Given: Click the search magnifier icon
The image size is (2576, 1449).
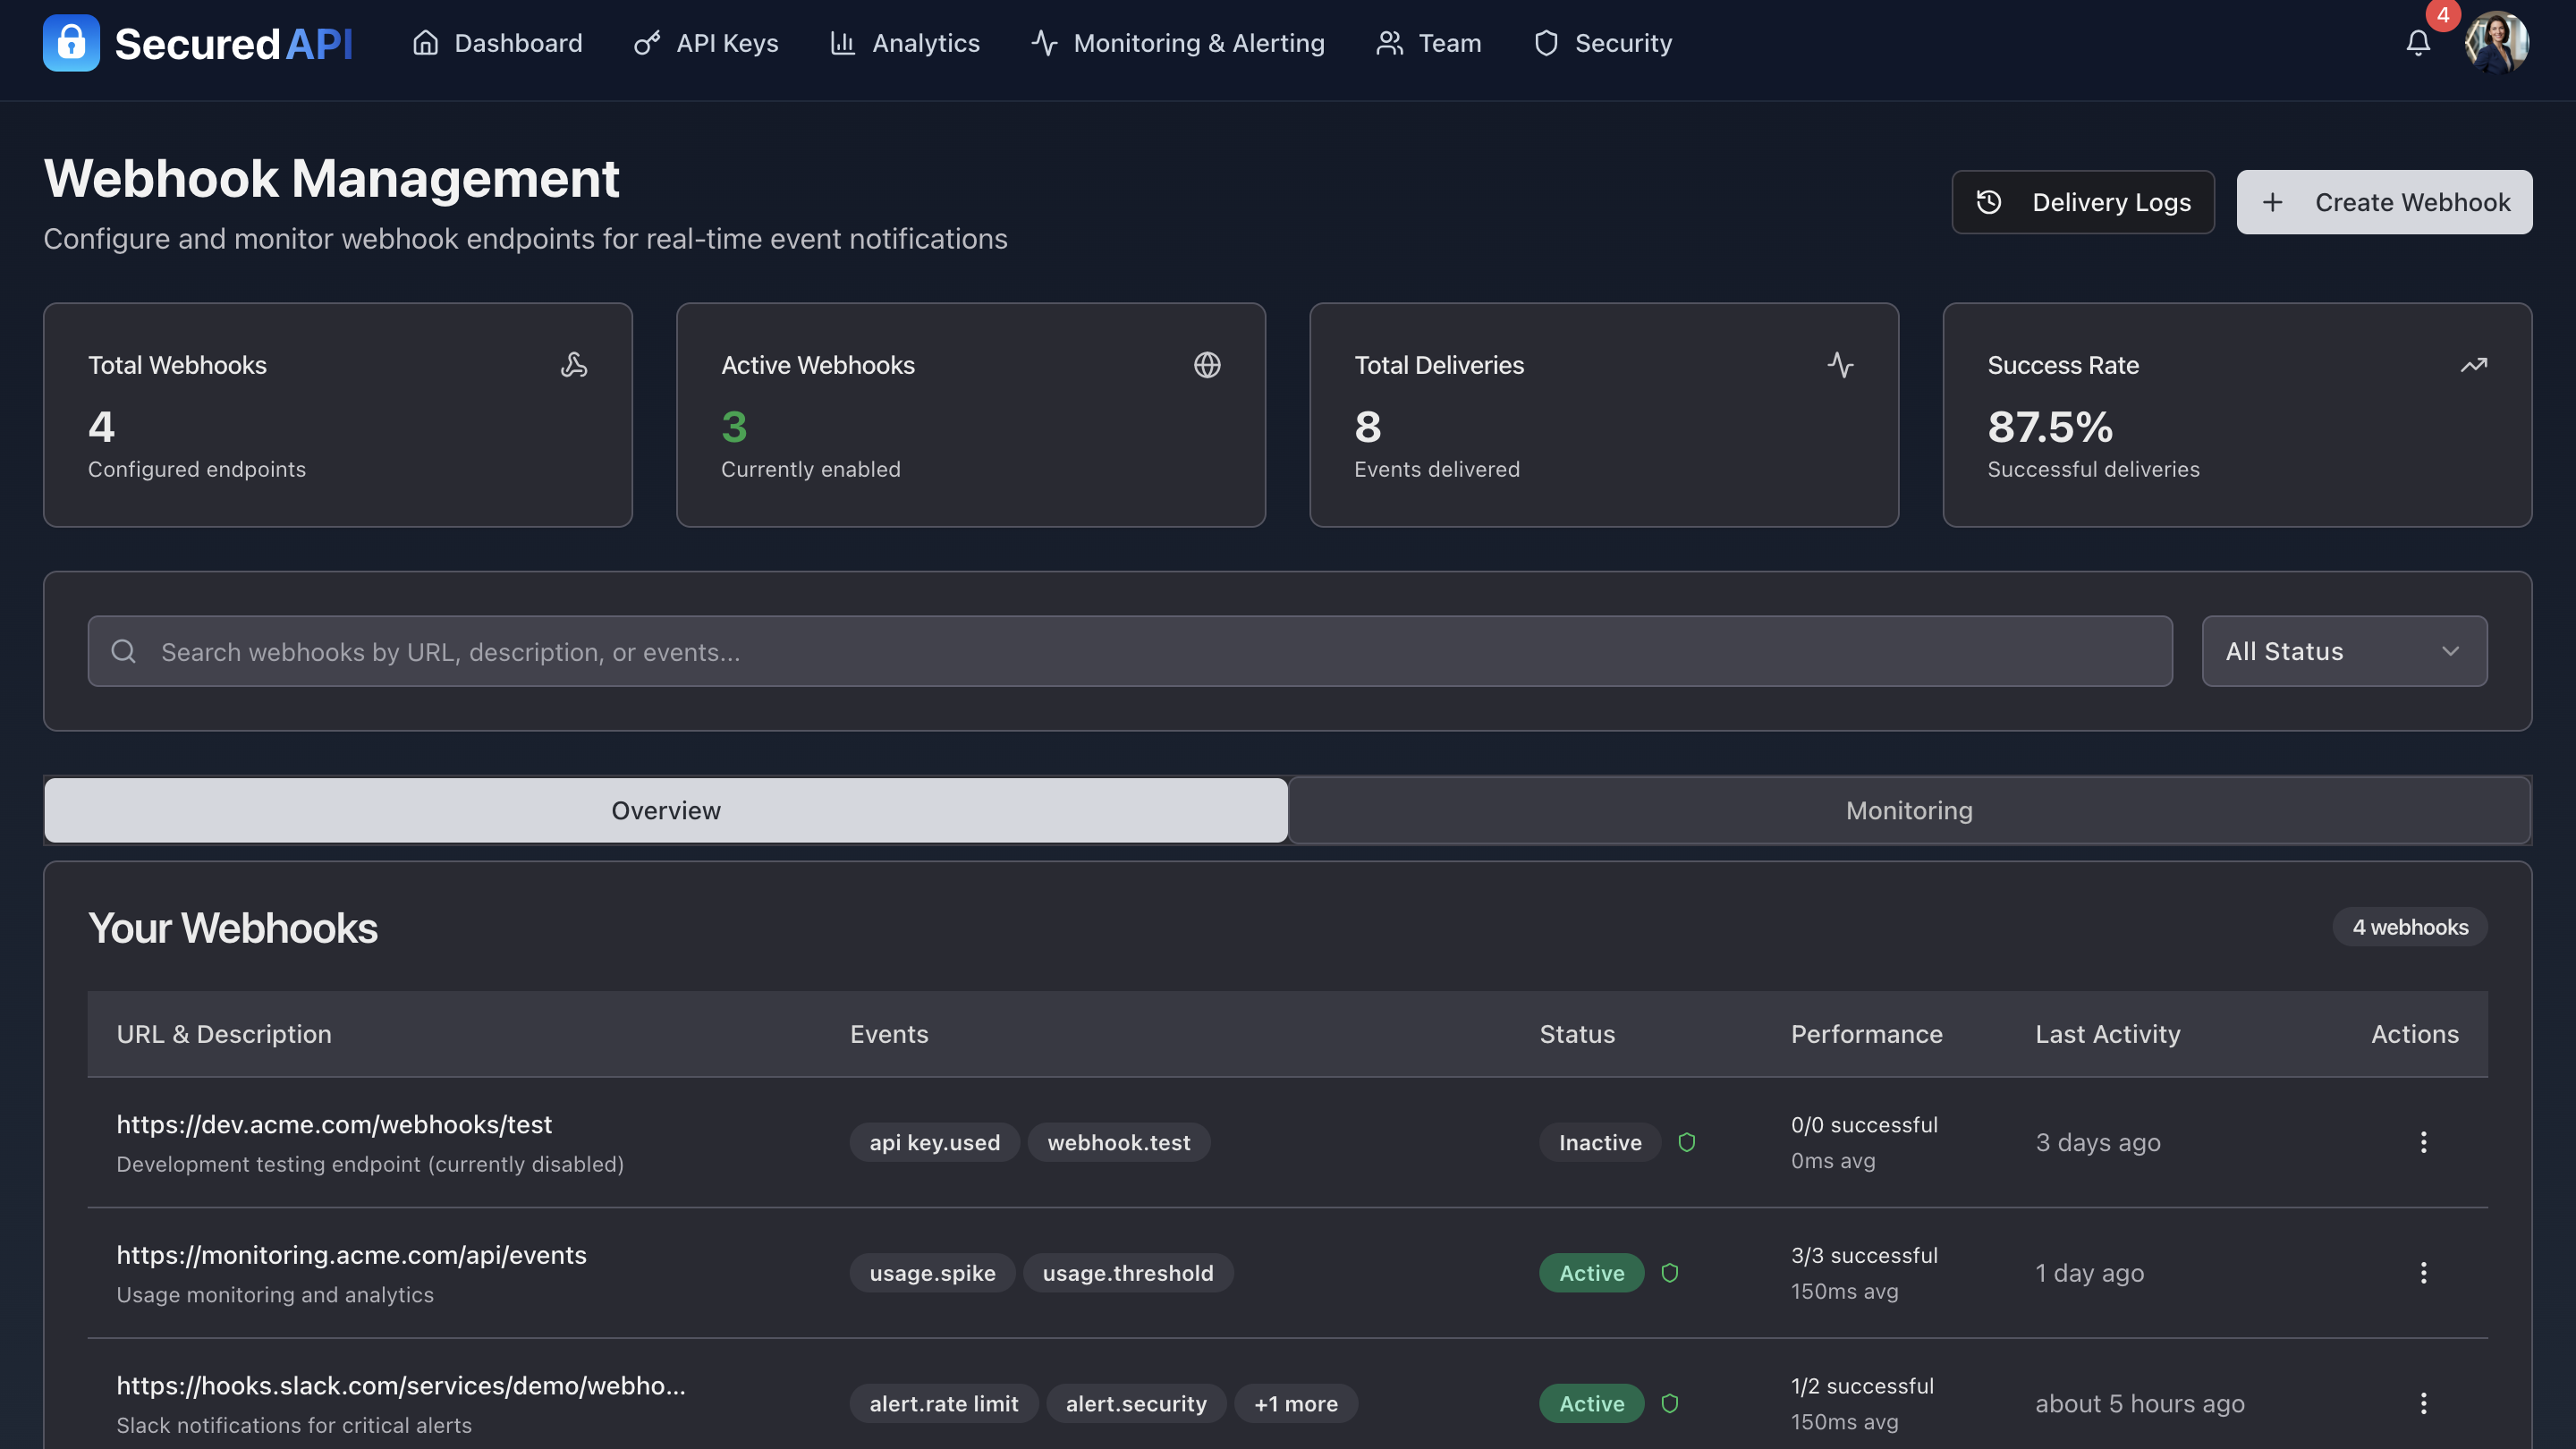Looking at the screenshot, I should 123,651.
